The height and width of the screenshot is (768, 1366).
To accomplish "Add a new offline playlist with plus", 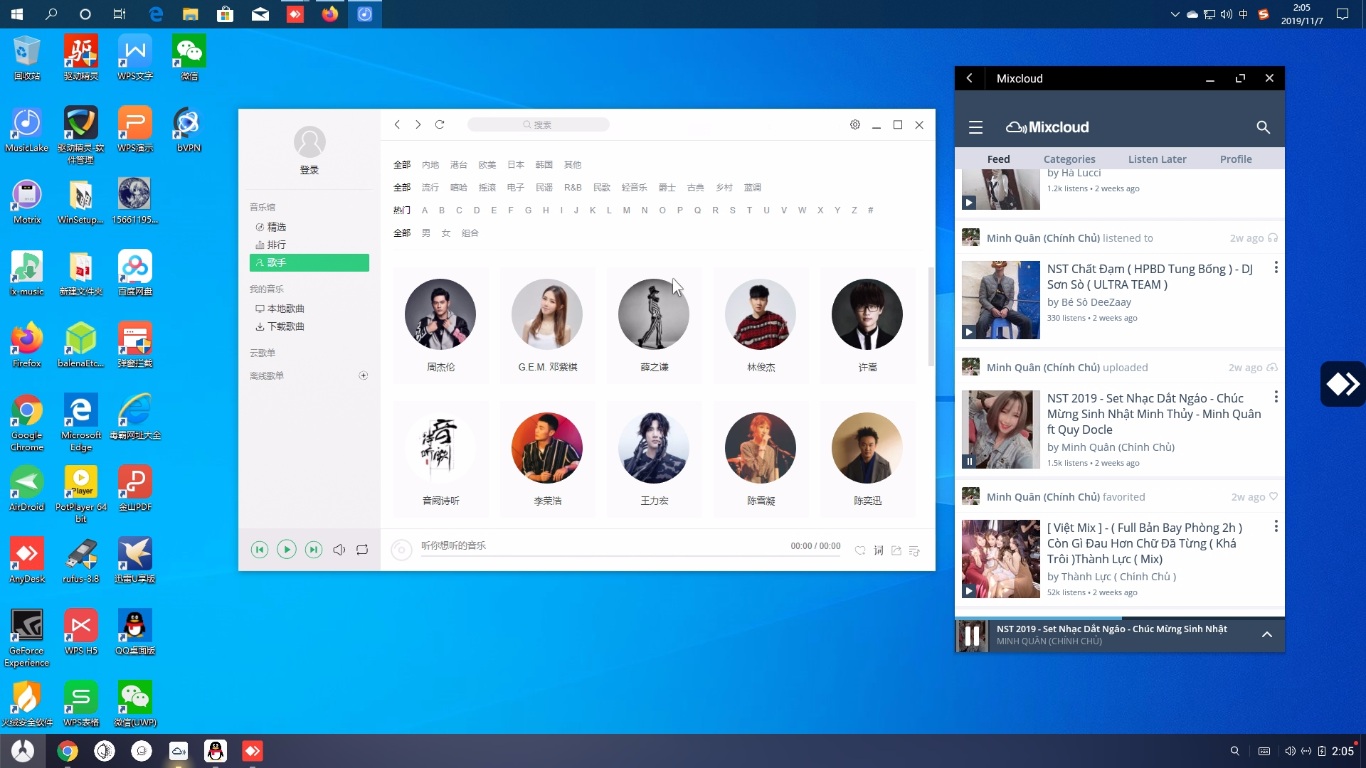I will pyautogui.click(x=363, y=376).
